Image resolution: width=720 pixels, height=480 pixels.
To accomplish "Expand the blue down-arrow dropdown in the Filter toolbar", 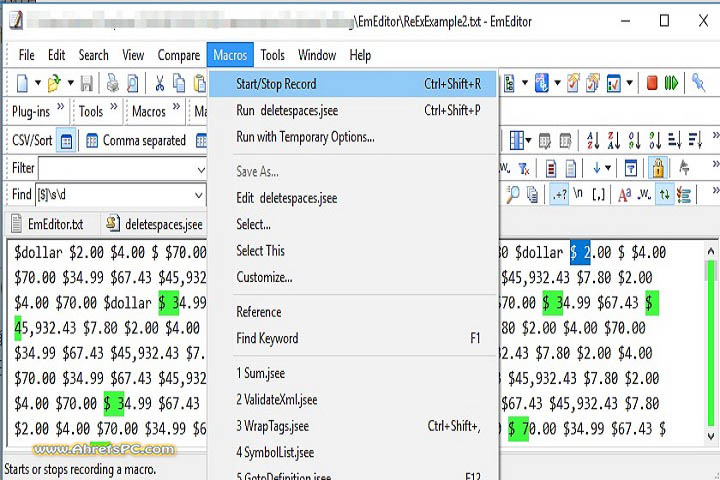I will coord(608,168).
